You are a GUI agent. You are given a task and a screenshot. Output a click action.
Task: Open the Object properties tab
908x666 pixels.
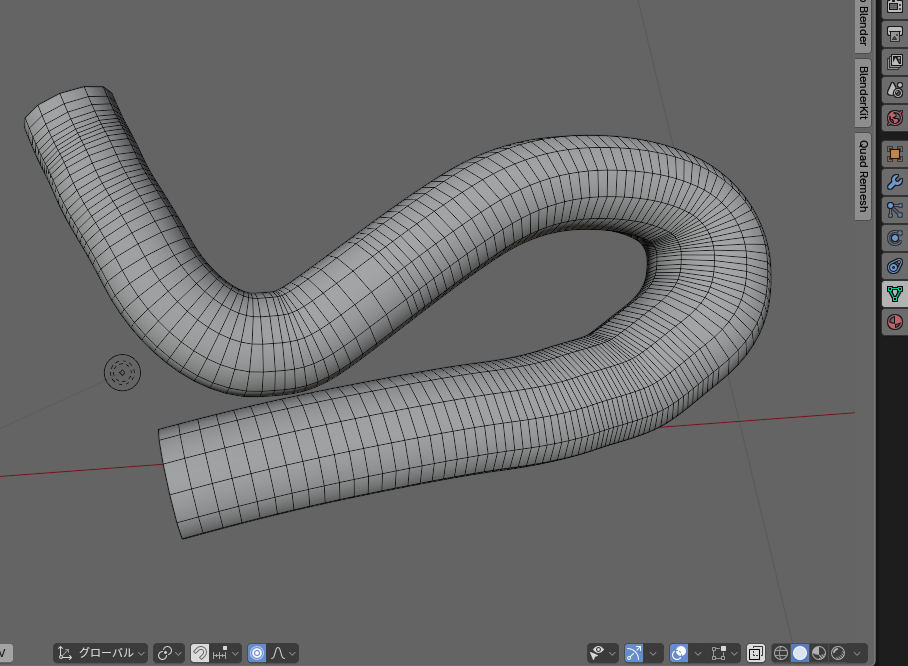pyautogui.click(x=895, y=154)
